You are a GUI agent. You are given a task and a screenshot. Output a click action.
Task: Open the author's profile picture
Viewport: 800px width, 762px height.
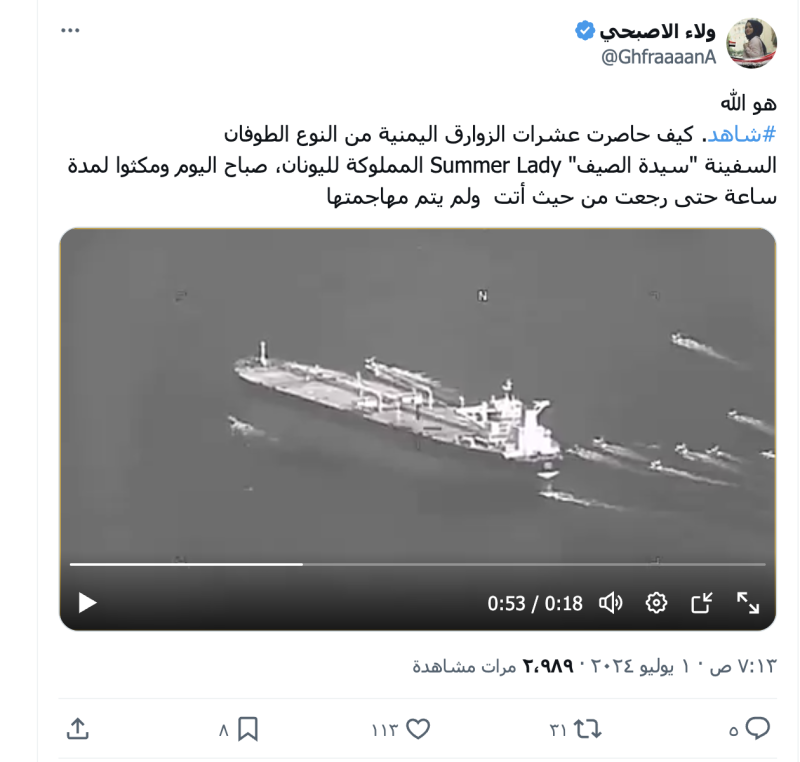point(751,44)
